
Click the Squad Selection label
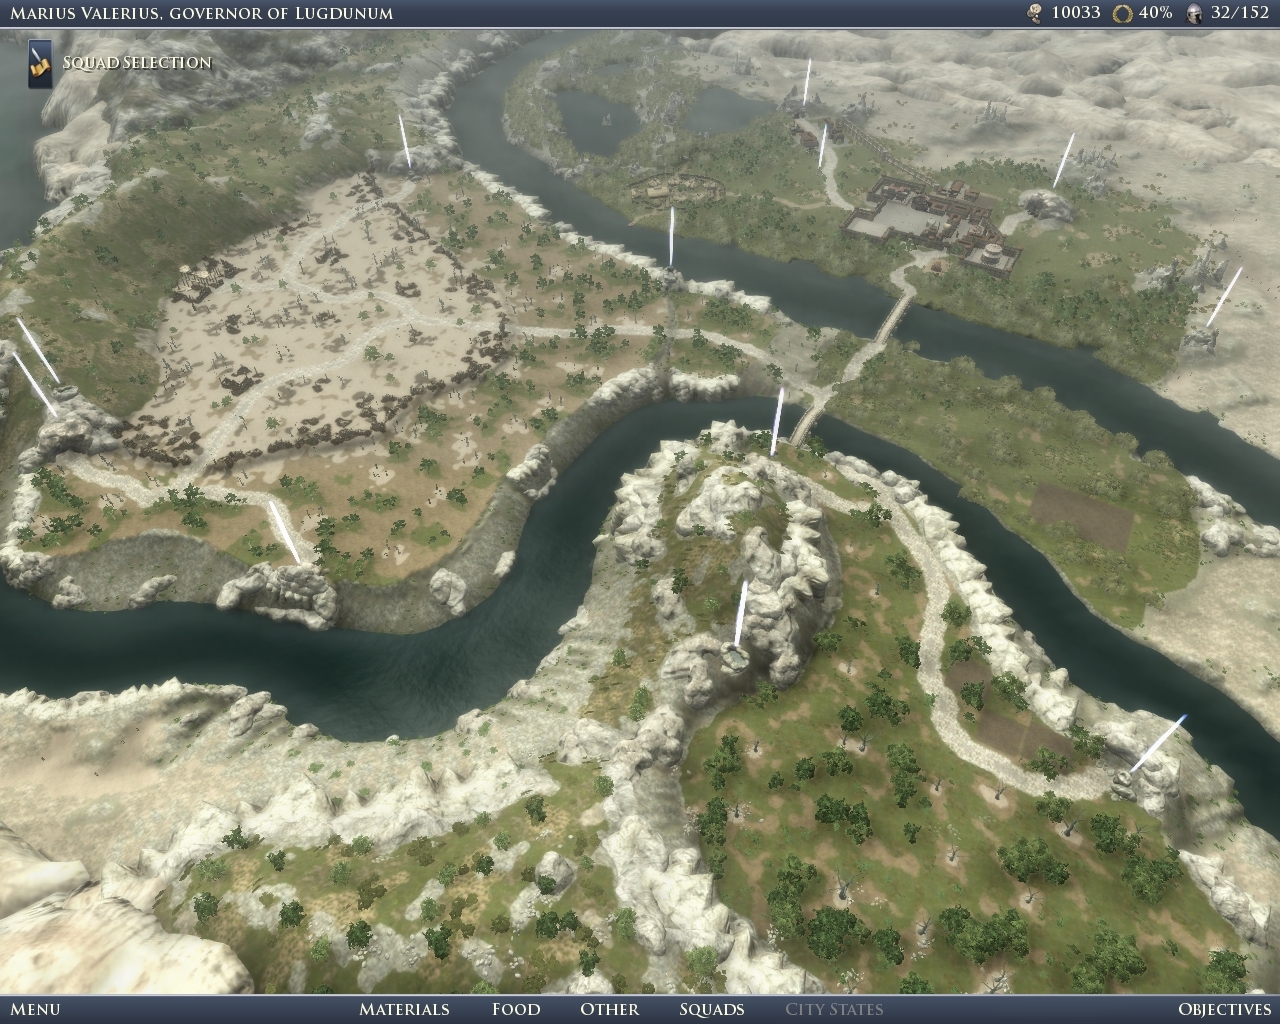(x=137, y=62)
